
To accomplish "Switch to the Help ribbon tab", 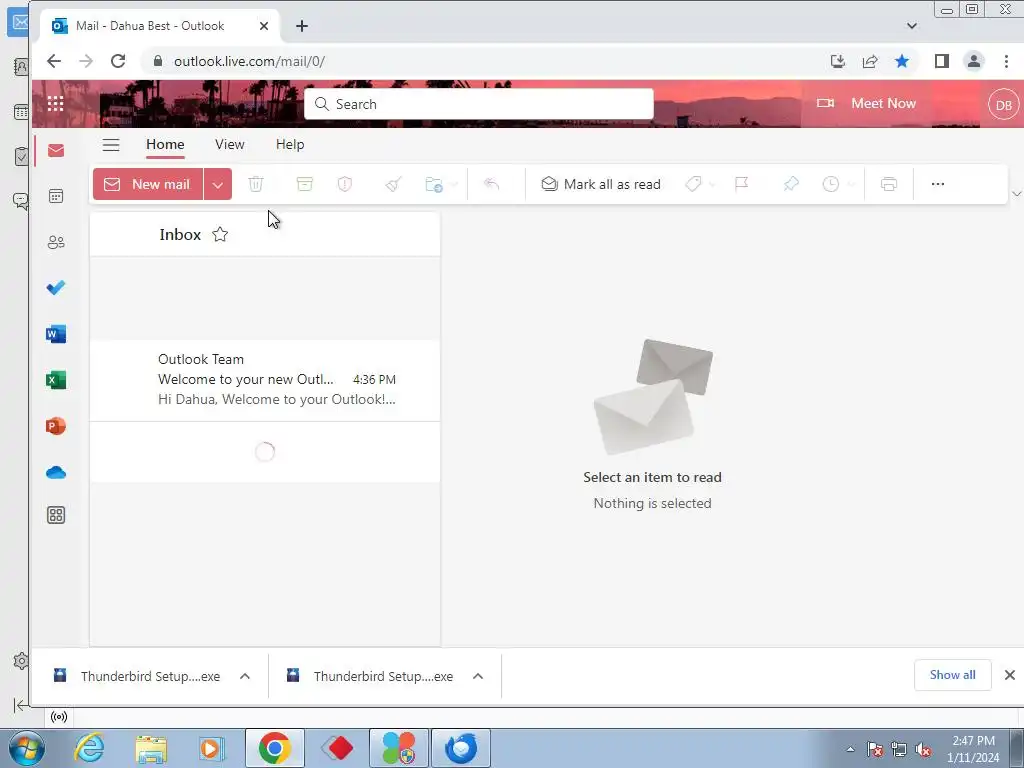I will pos(290,144).
